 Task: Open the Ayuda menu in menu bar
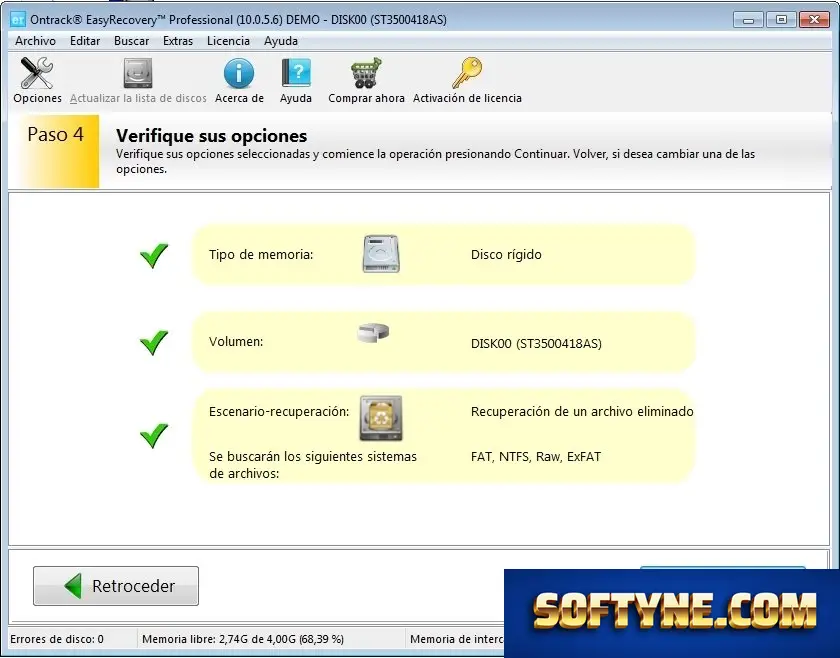click(x=281, y=41)
